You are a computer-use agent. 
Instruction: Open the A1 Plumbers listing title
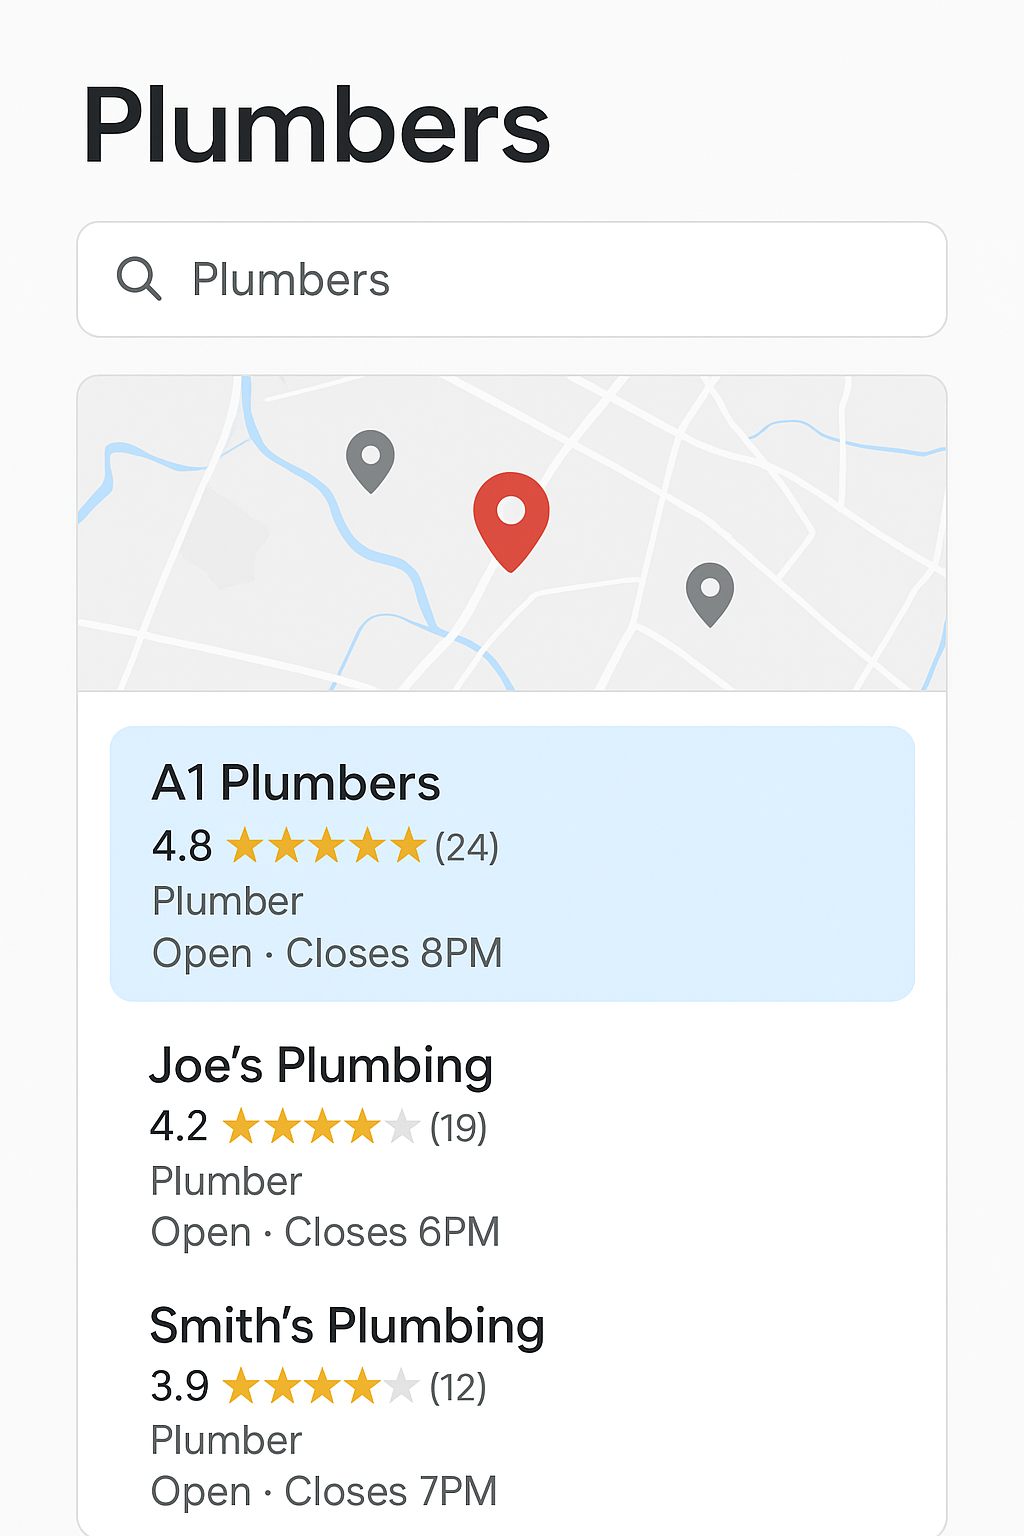point(296,783)
